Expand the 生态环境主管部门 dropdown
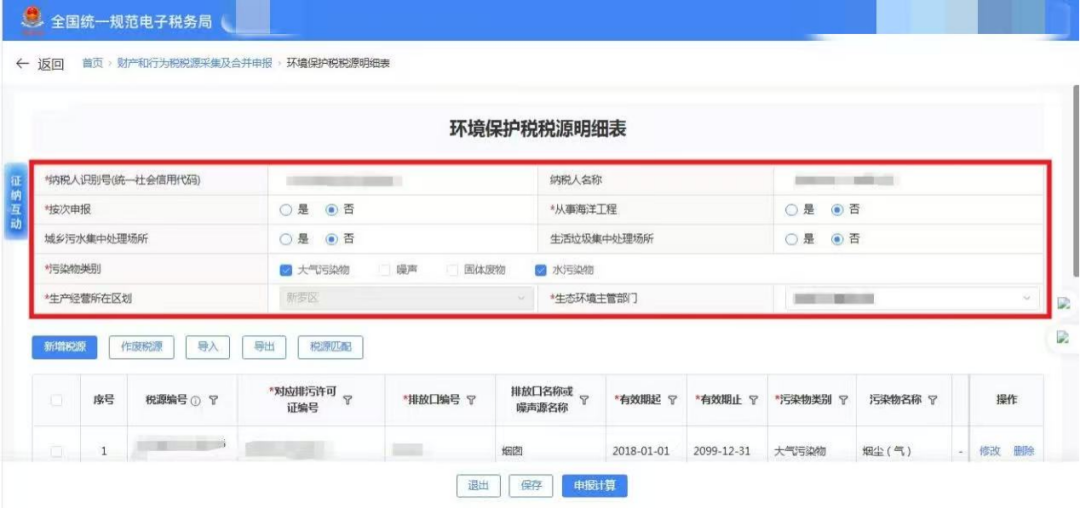Viewport: 1080px width, 508px height. [x=1026, y=298]
